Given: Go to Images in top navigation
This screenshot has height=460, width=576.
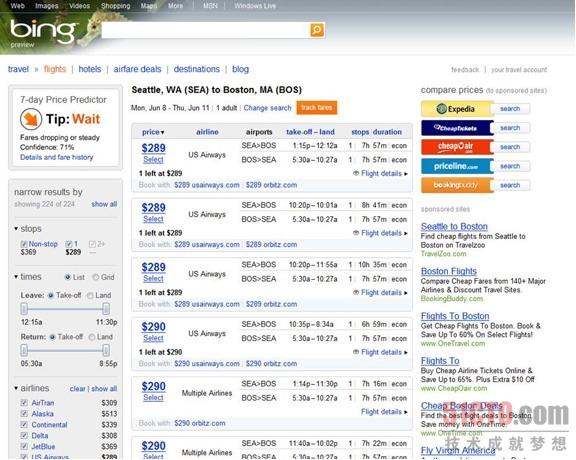Looking at the screenshot, I should [x=47, y=6].
